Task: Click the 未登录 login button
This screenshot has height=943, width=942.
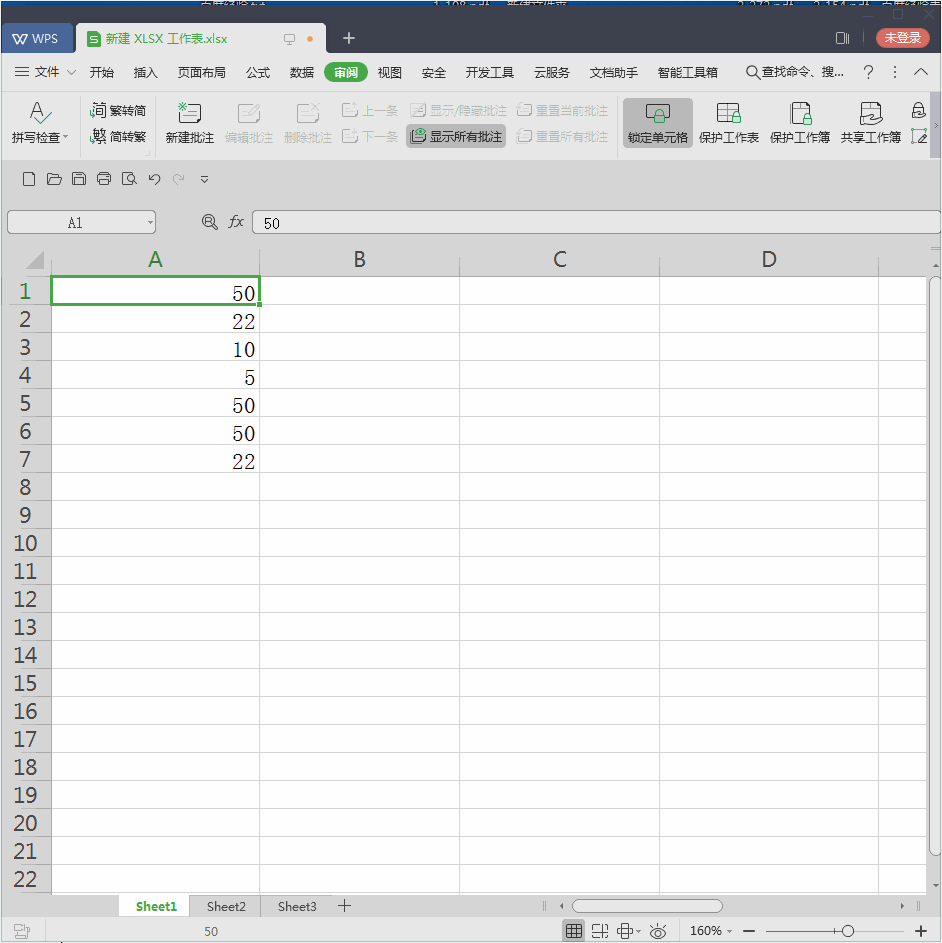Action: (902, 38)
